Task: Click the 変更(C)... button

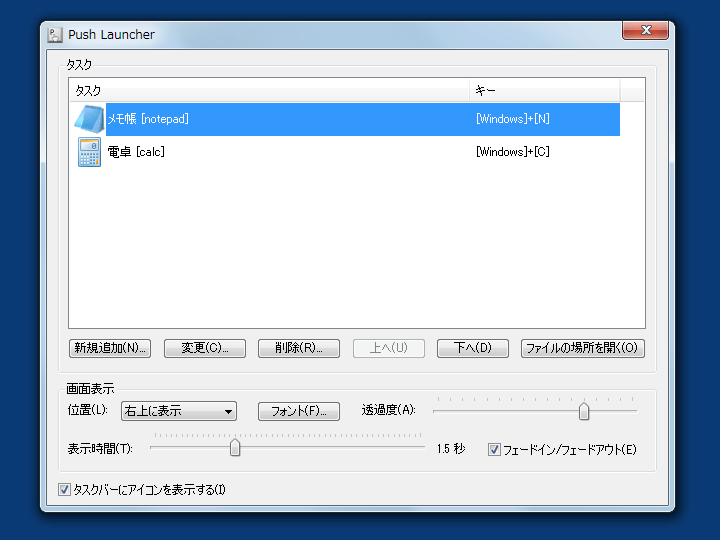Action: point(205,348)
